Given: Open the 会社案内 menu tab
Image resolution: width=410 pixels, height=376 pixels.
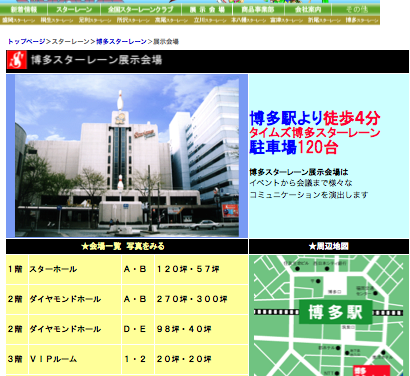Looking at the screenshot, I should [x=308, y=9].
